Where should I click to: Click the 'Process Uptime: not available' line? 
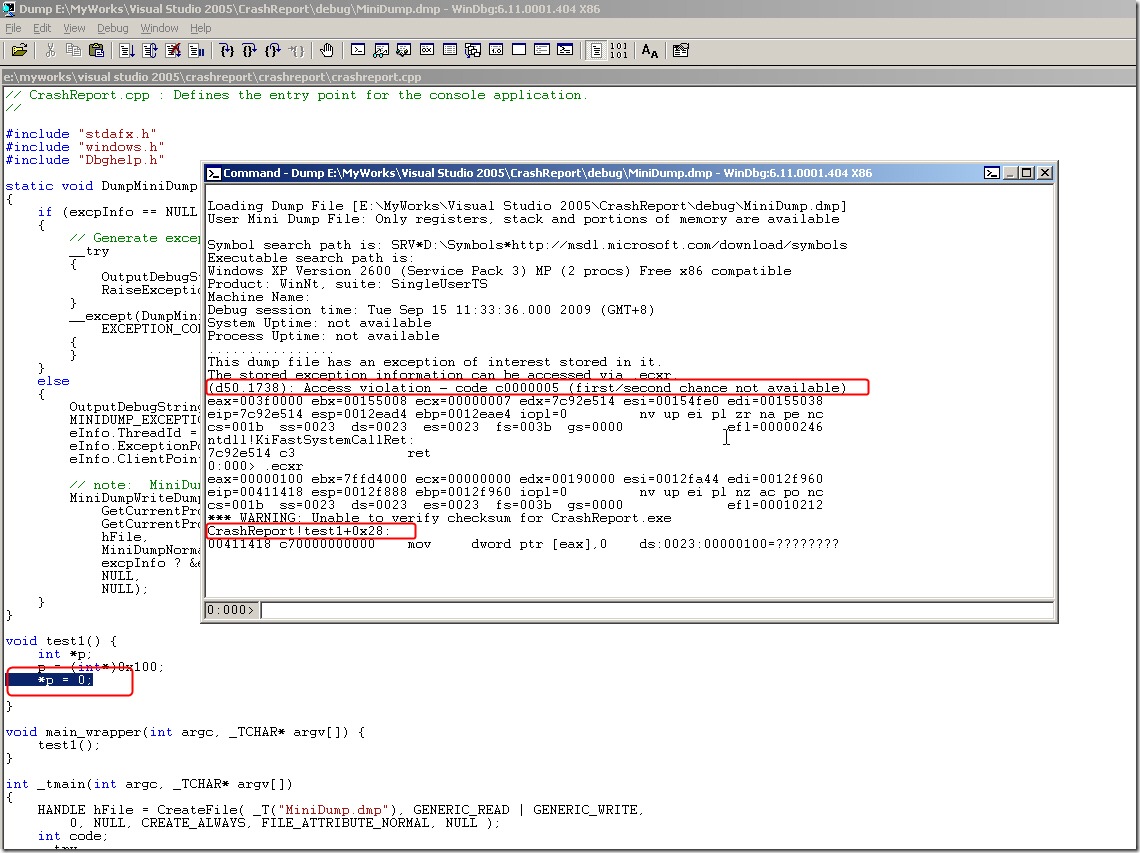(x=324, y=336)
